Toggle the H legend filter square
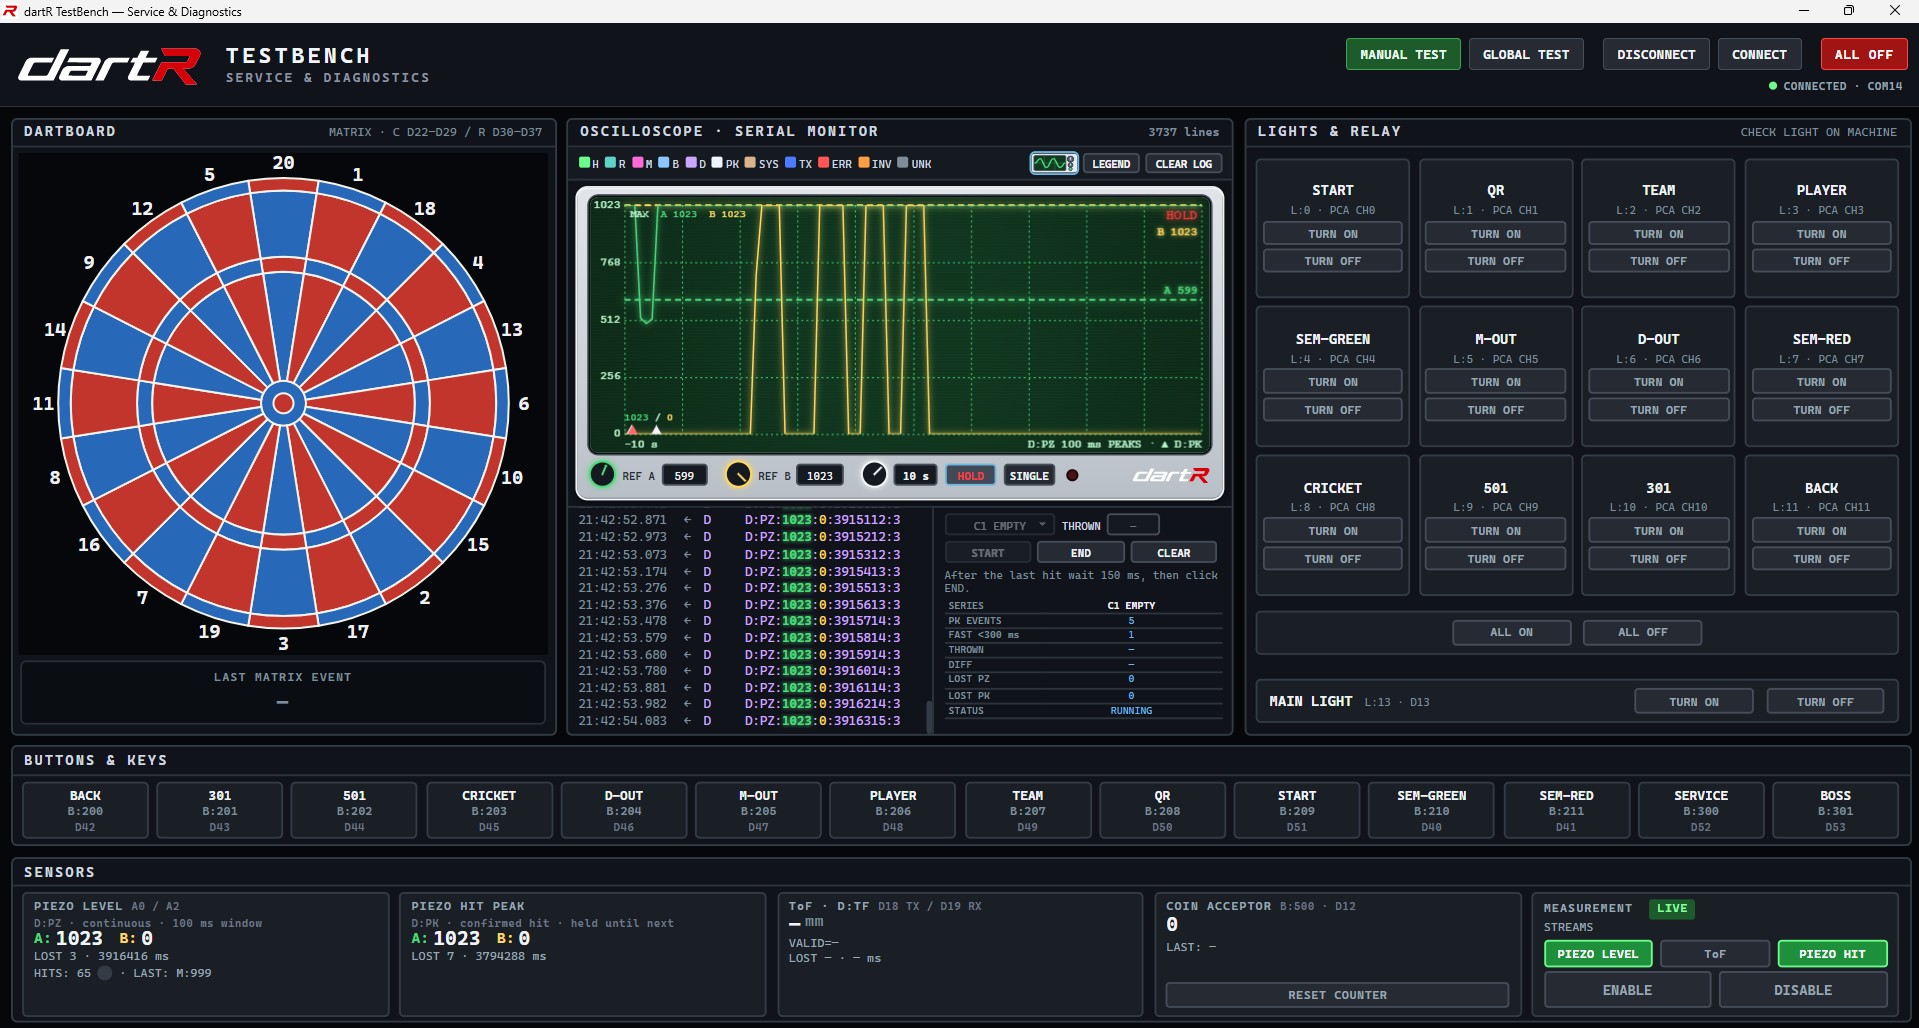 (x=584, y=163)
